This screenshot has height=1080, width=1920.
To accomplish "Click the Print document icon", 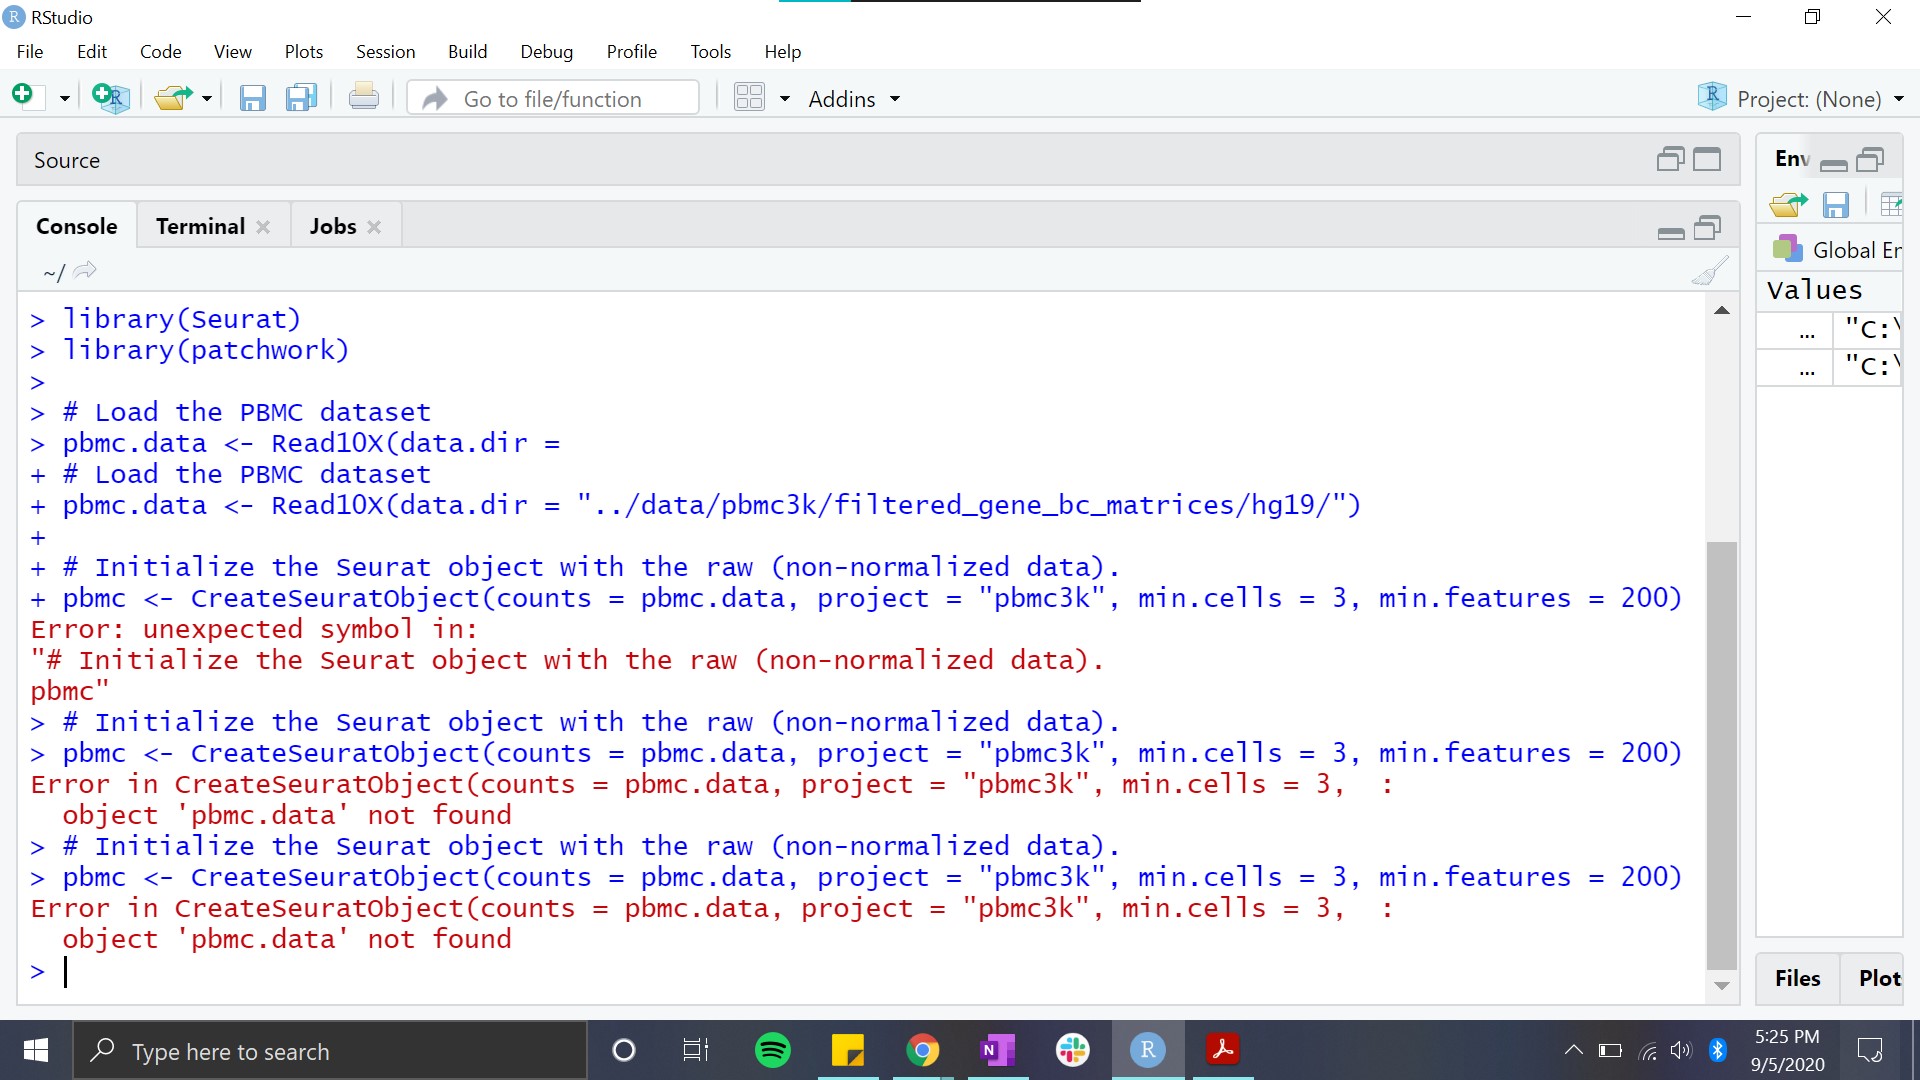I will pos(364,97).
